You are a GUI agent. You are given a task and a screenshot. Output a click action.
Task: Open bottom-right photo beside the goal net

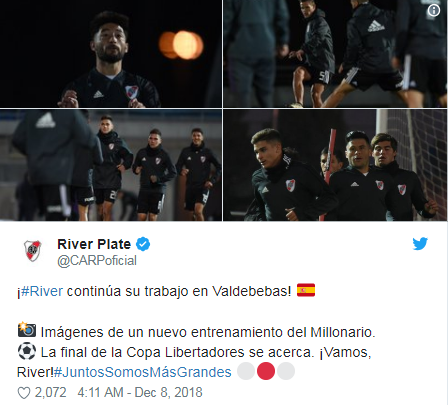tap(335, 165)
